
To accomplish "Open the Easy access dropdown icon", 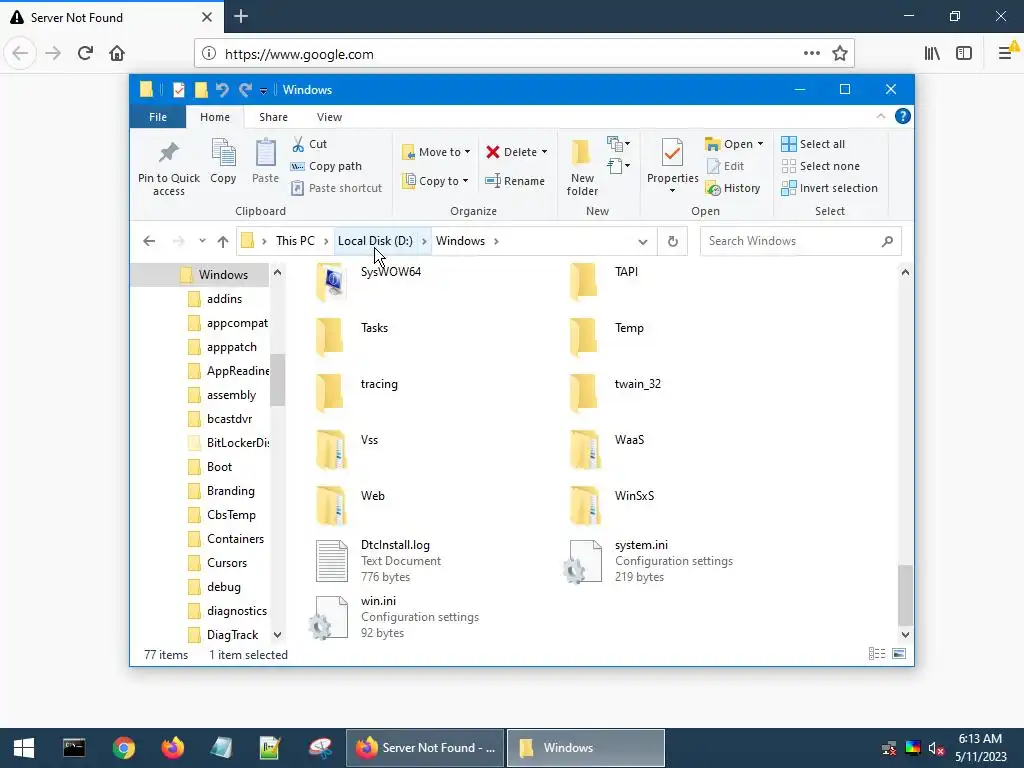I will [x=618, y=166].
